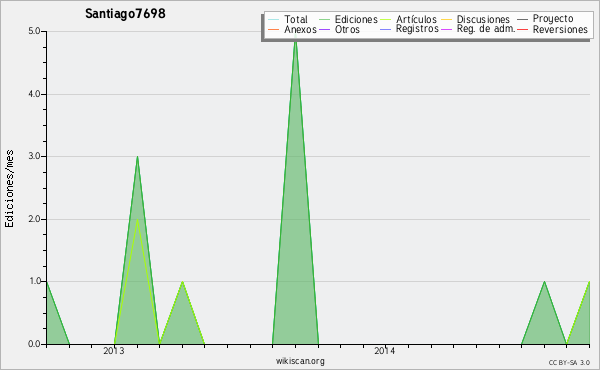Click the 0.0 y-axis label

34,344
